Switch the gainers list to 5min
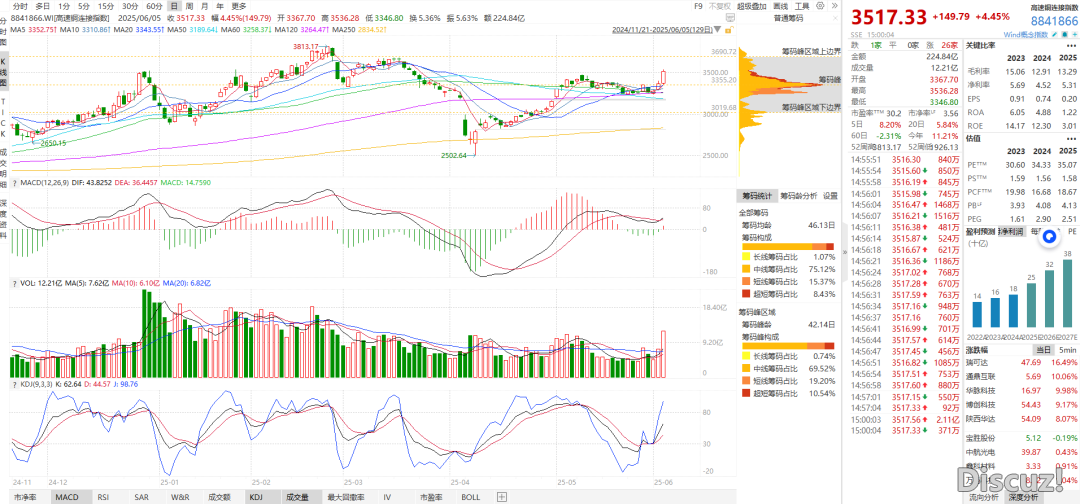Viewport: 1080px width, 504px height. (1068, 350)
